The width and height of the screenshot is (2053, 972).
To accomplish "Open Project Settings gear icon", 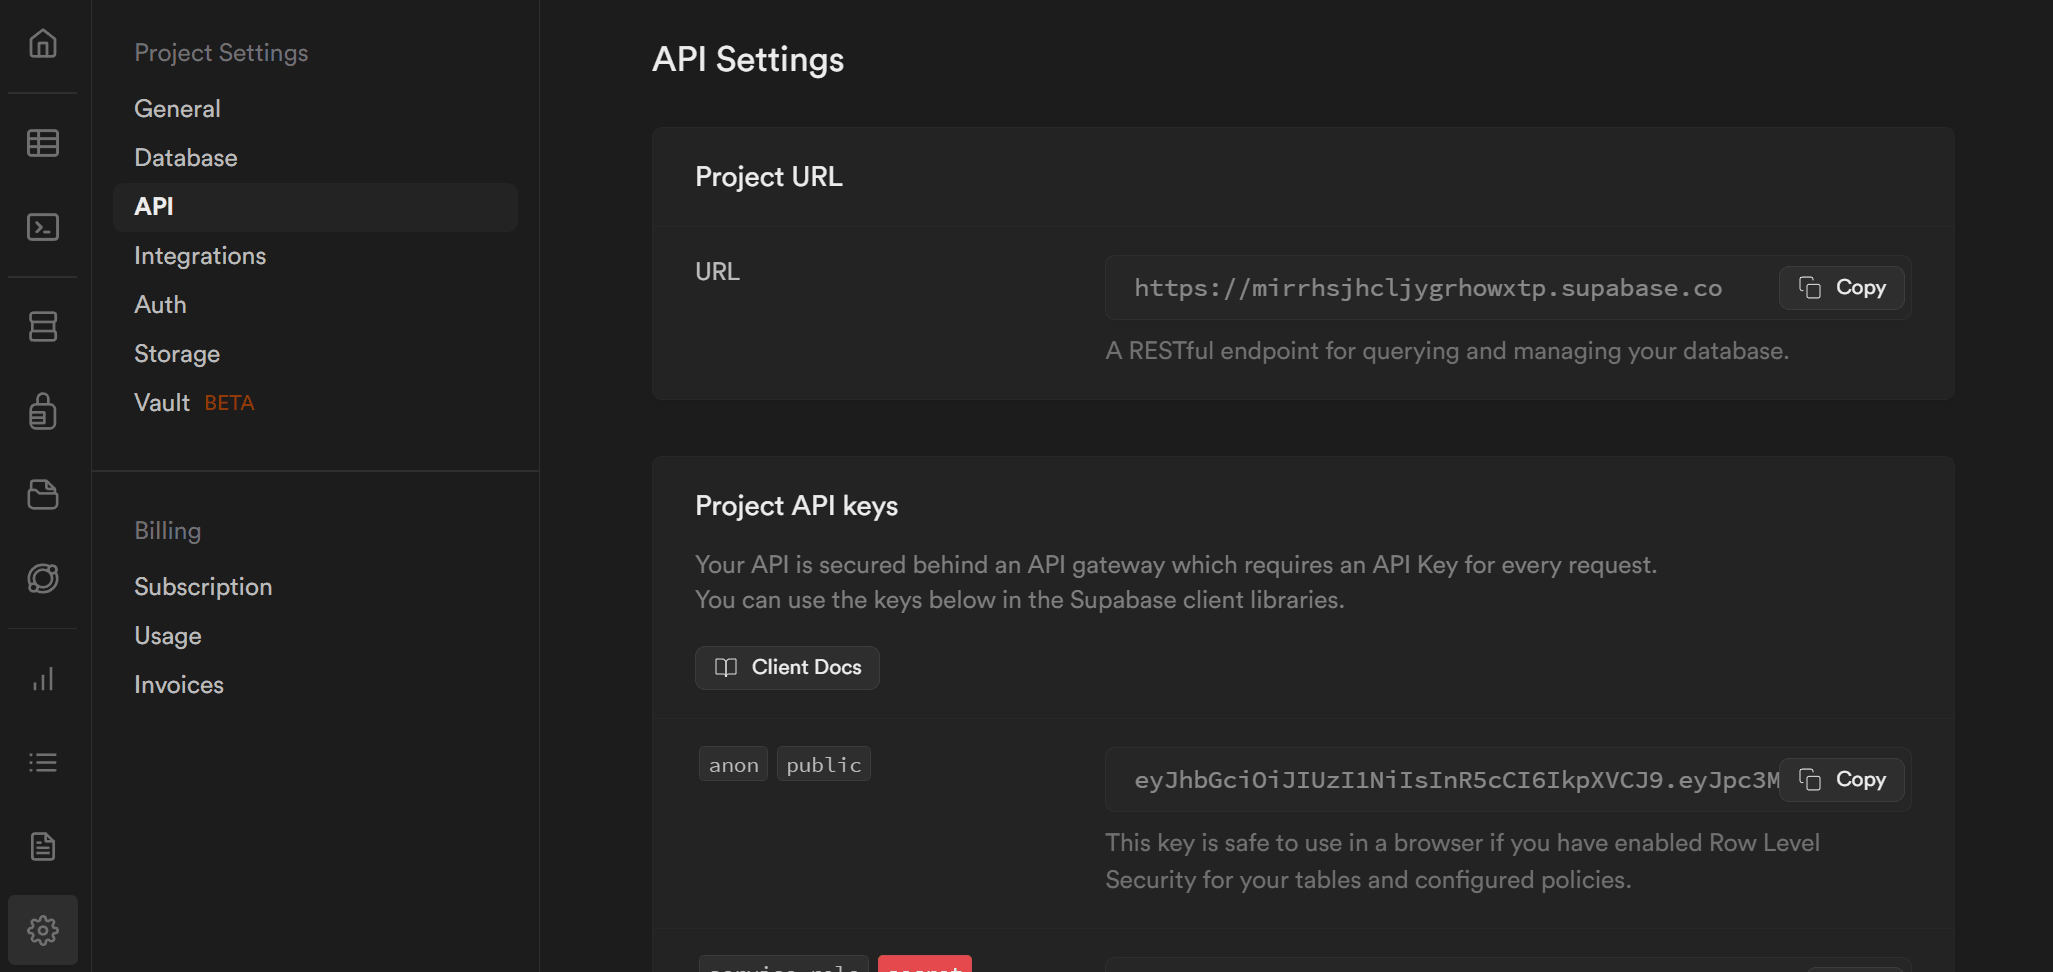I will click(x=43, y=929).
